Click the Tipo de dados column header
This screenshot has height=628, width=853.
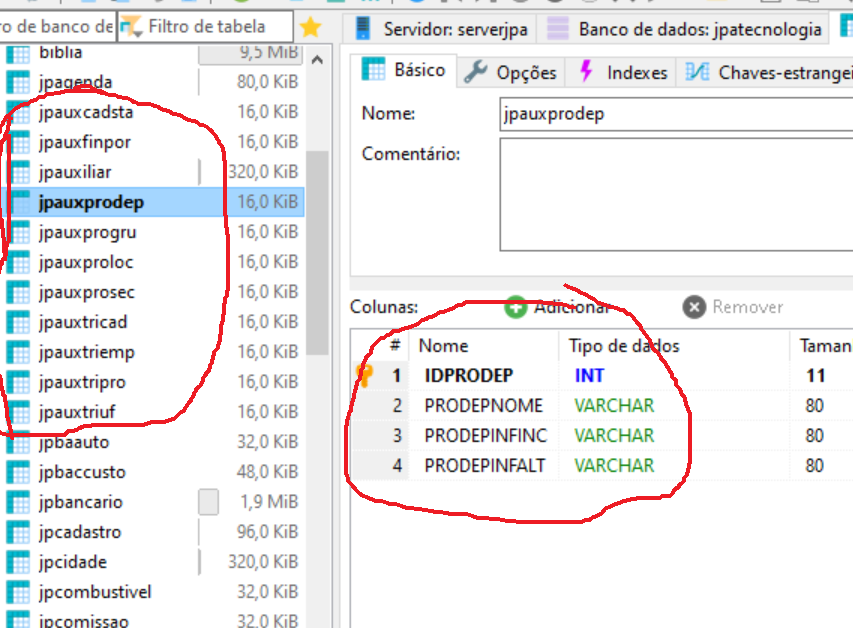click(x=624, y=346)
